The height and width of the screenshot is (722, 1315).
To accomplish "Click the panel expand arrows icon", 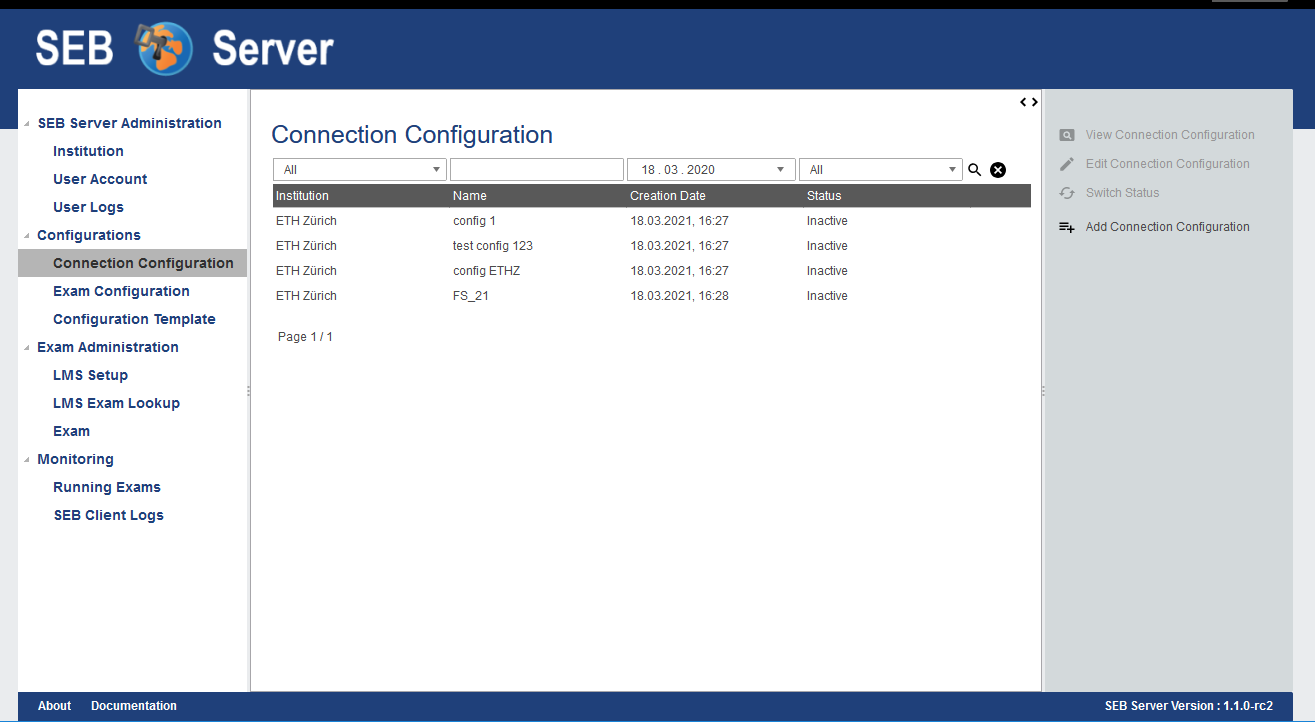I will pos(1029,102).
